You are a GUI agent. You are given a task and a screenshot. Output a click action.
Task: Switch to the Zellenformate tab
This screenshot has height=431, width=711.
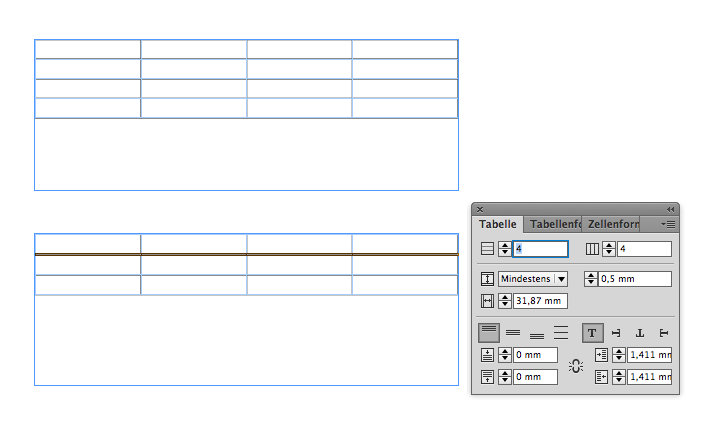coord(613,224)
